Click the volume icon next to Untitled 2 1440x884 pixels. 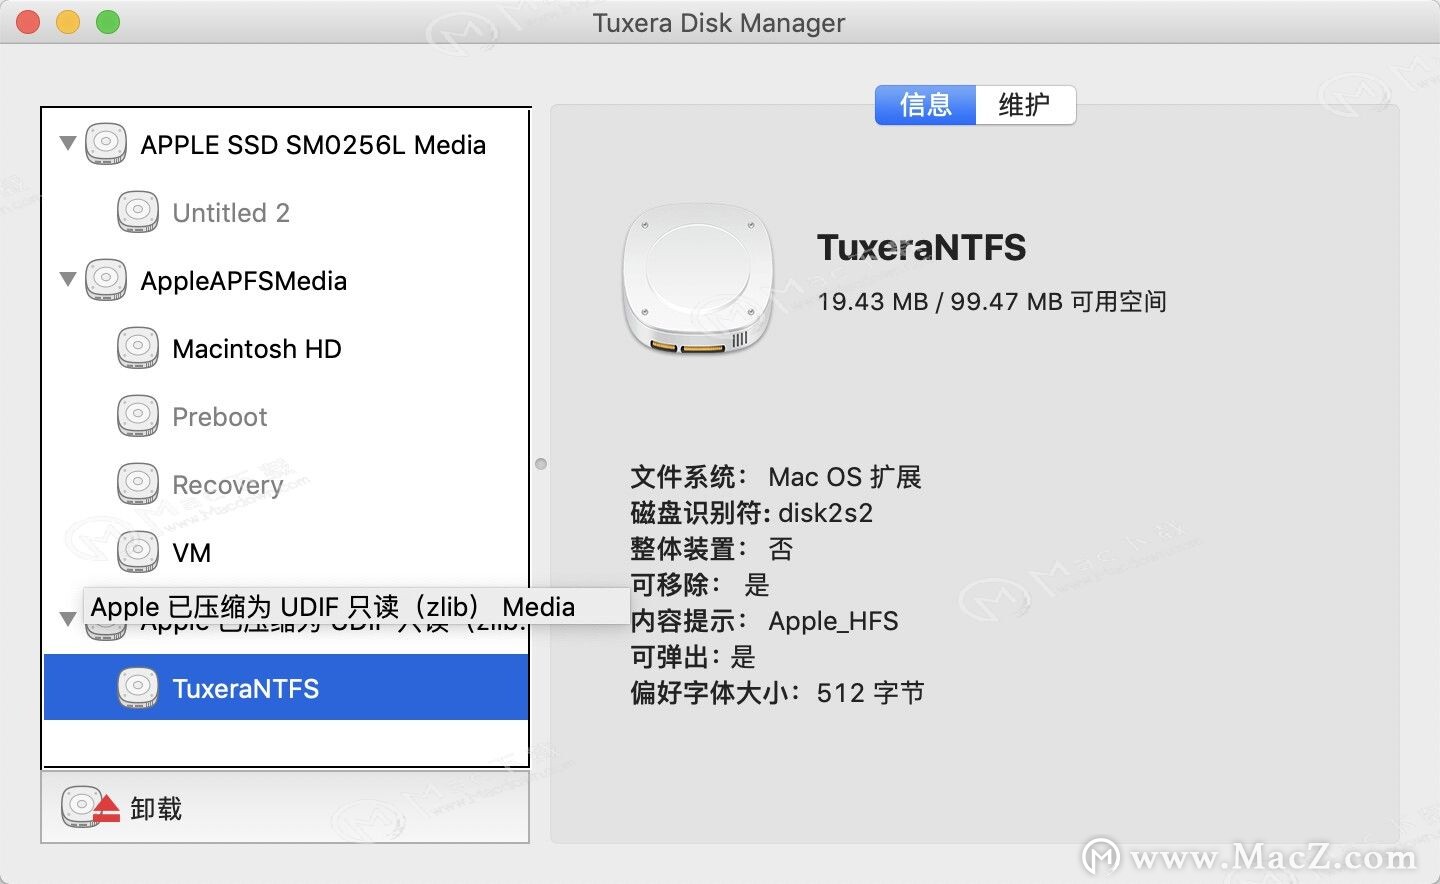[138, 212]
